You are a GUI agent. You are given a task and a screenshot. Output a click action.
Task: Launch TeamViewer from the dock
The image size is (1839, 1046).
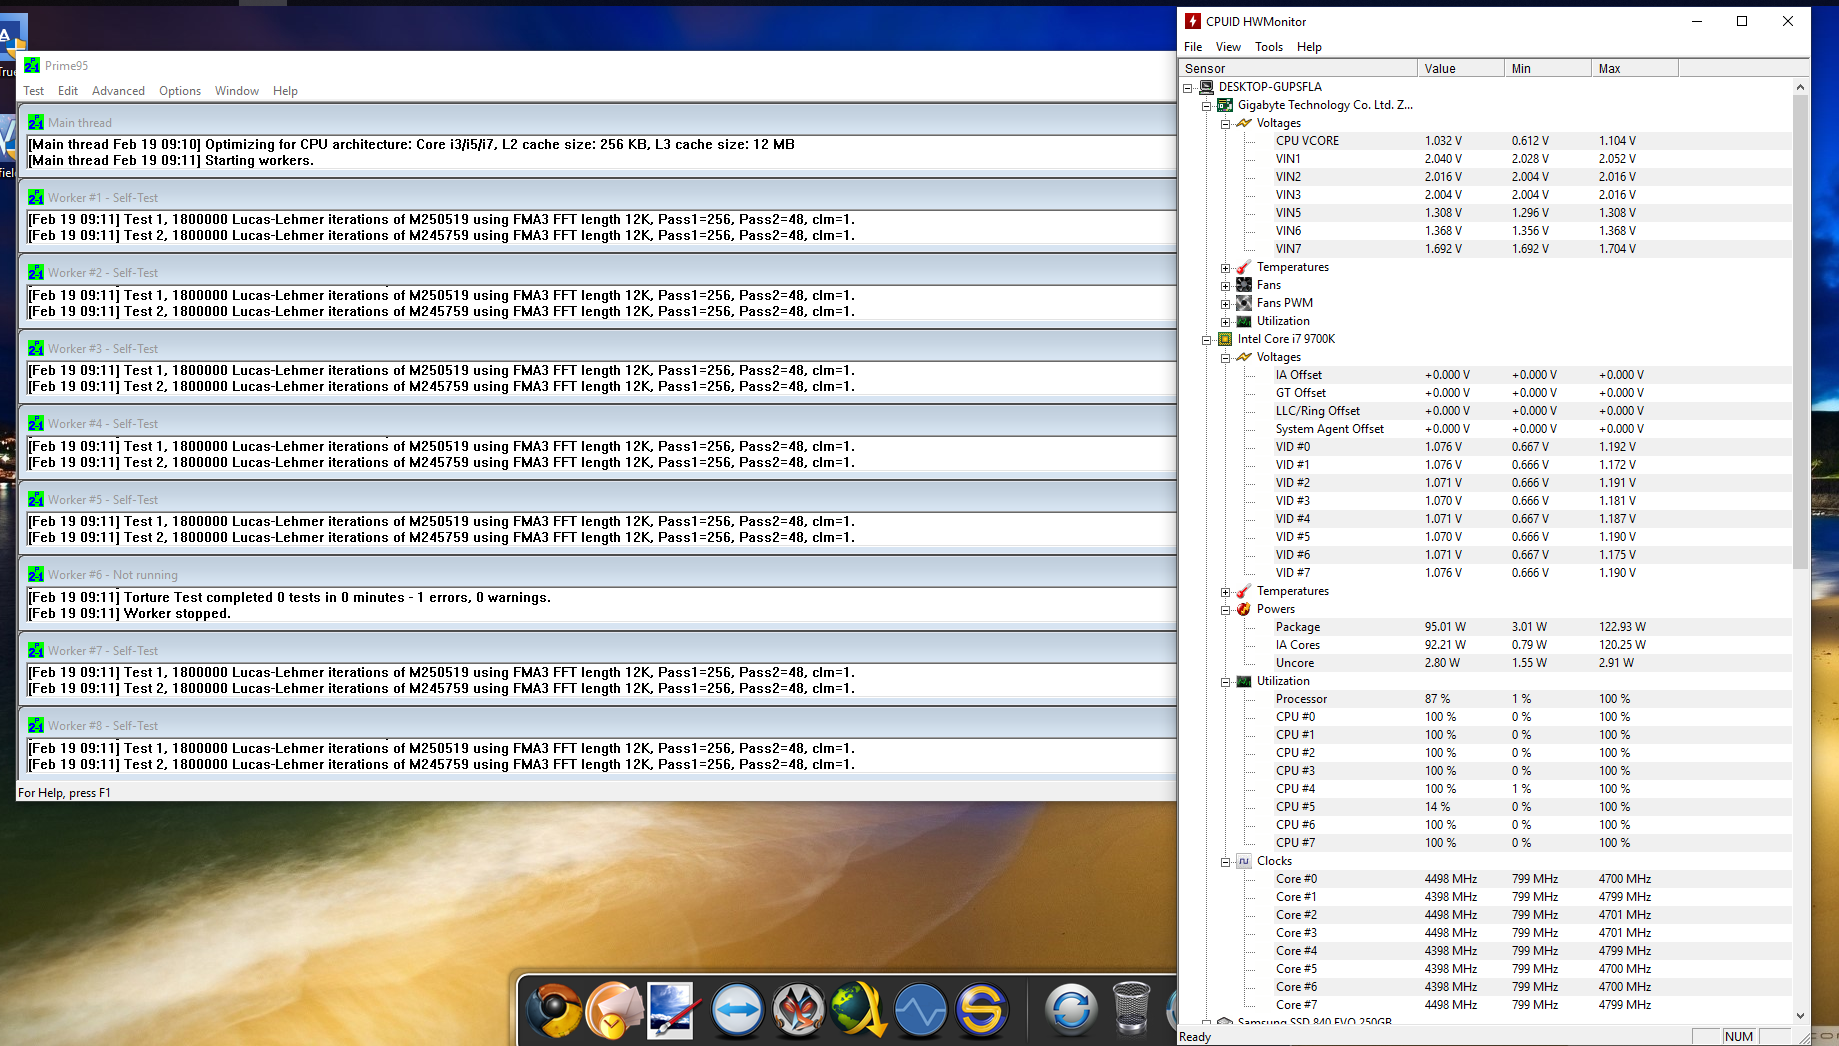coord(737,1010)
